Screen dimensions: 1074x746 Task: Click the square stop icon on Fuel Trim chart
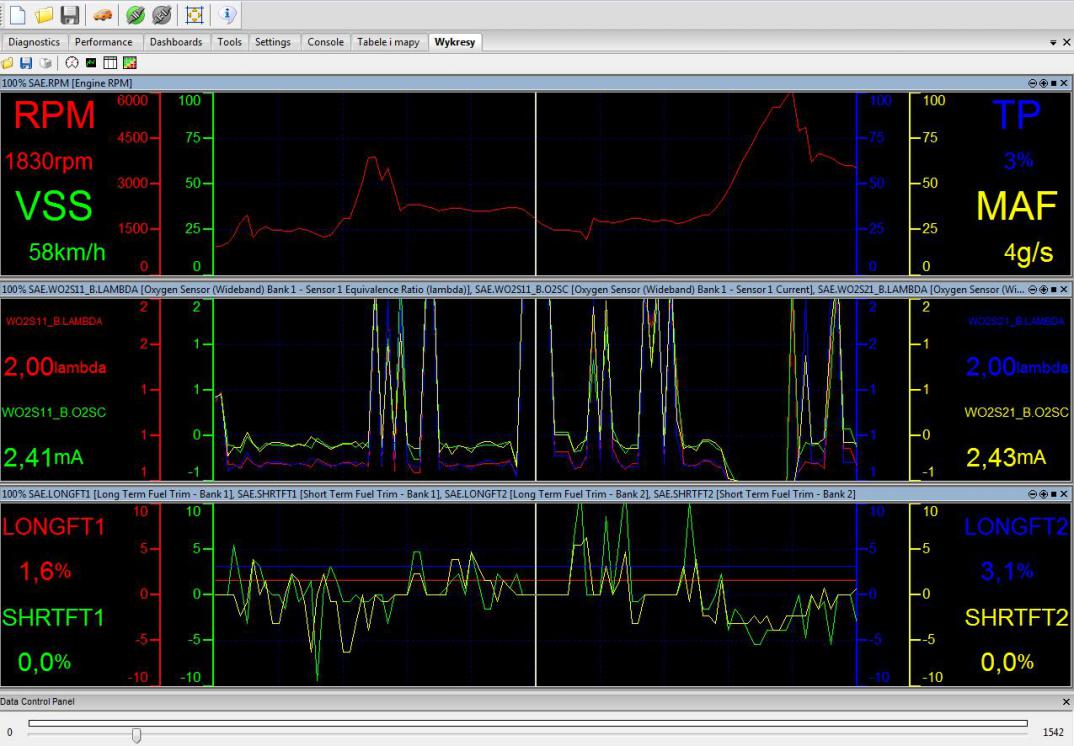tap(1054, 495)
